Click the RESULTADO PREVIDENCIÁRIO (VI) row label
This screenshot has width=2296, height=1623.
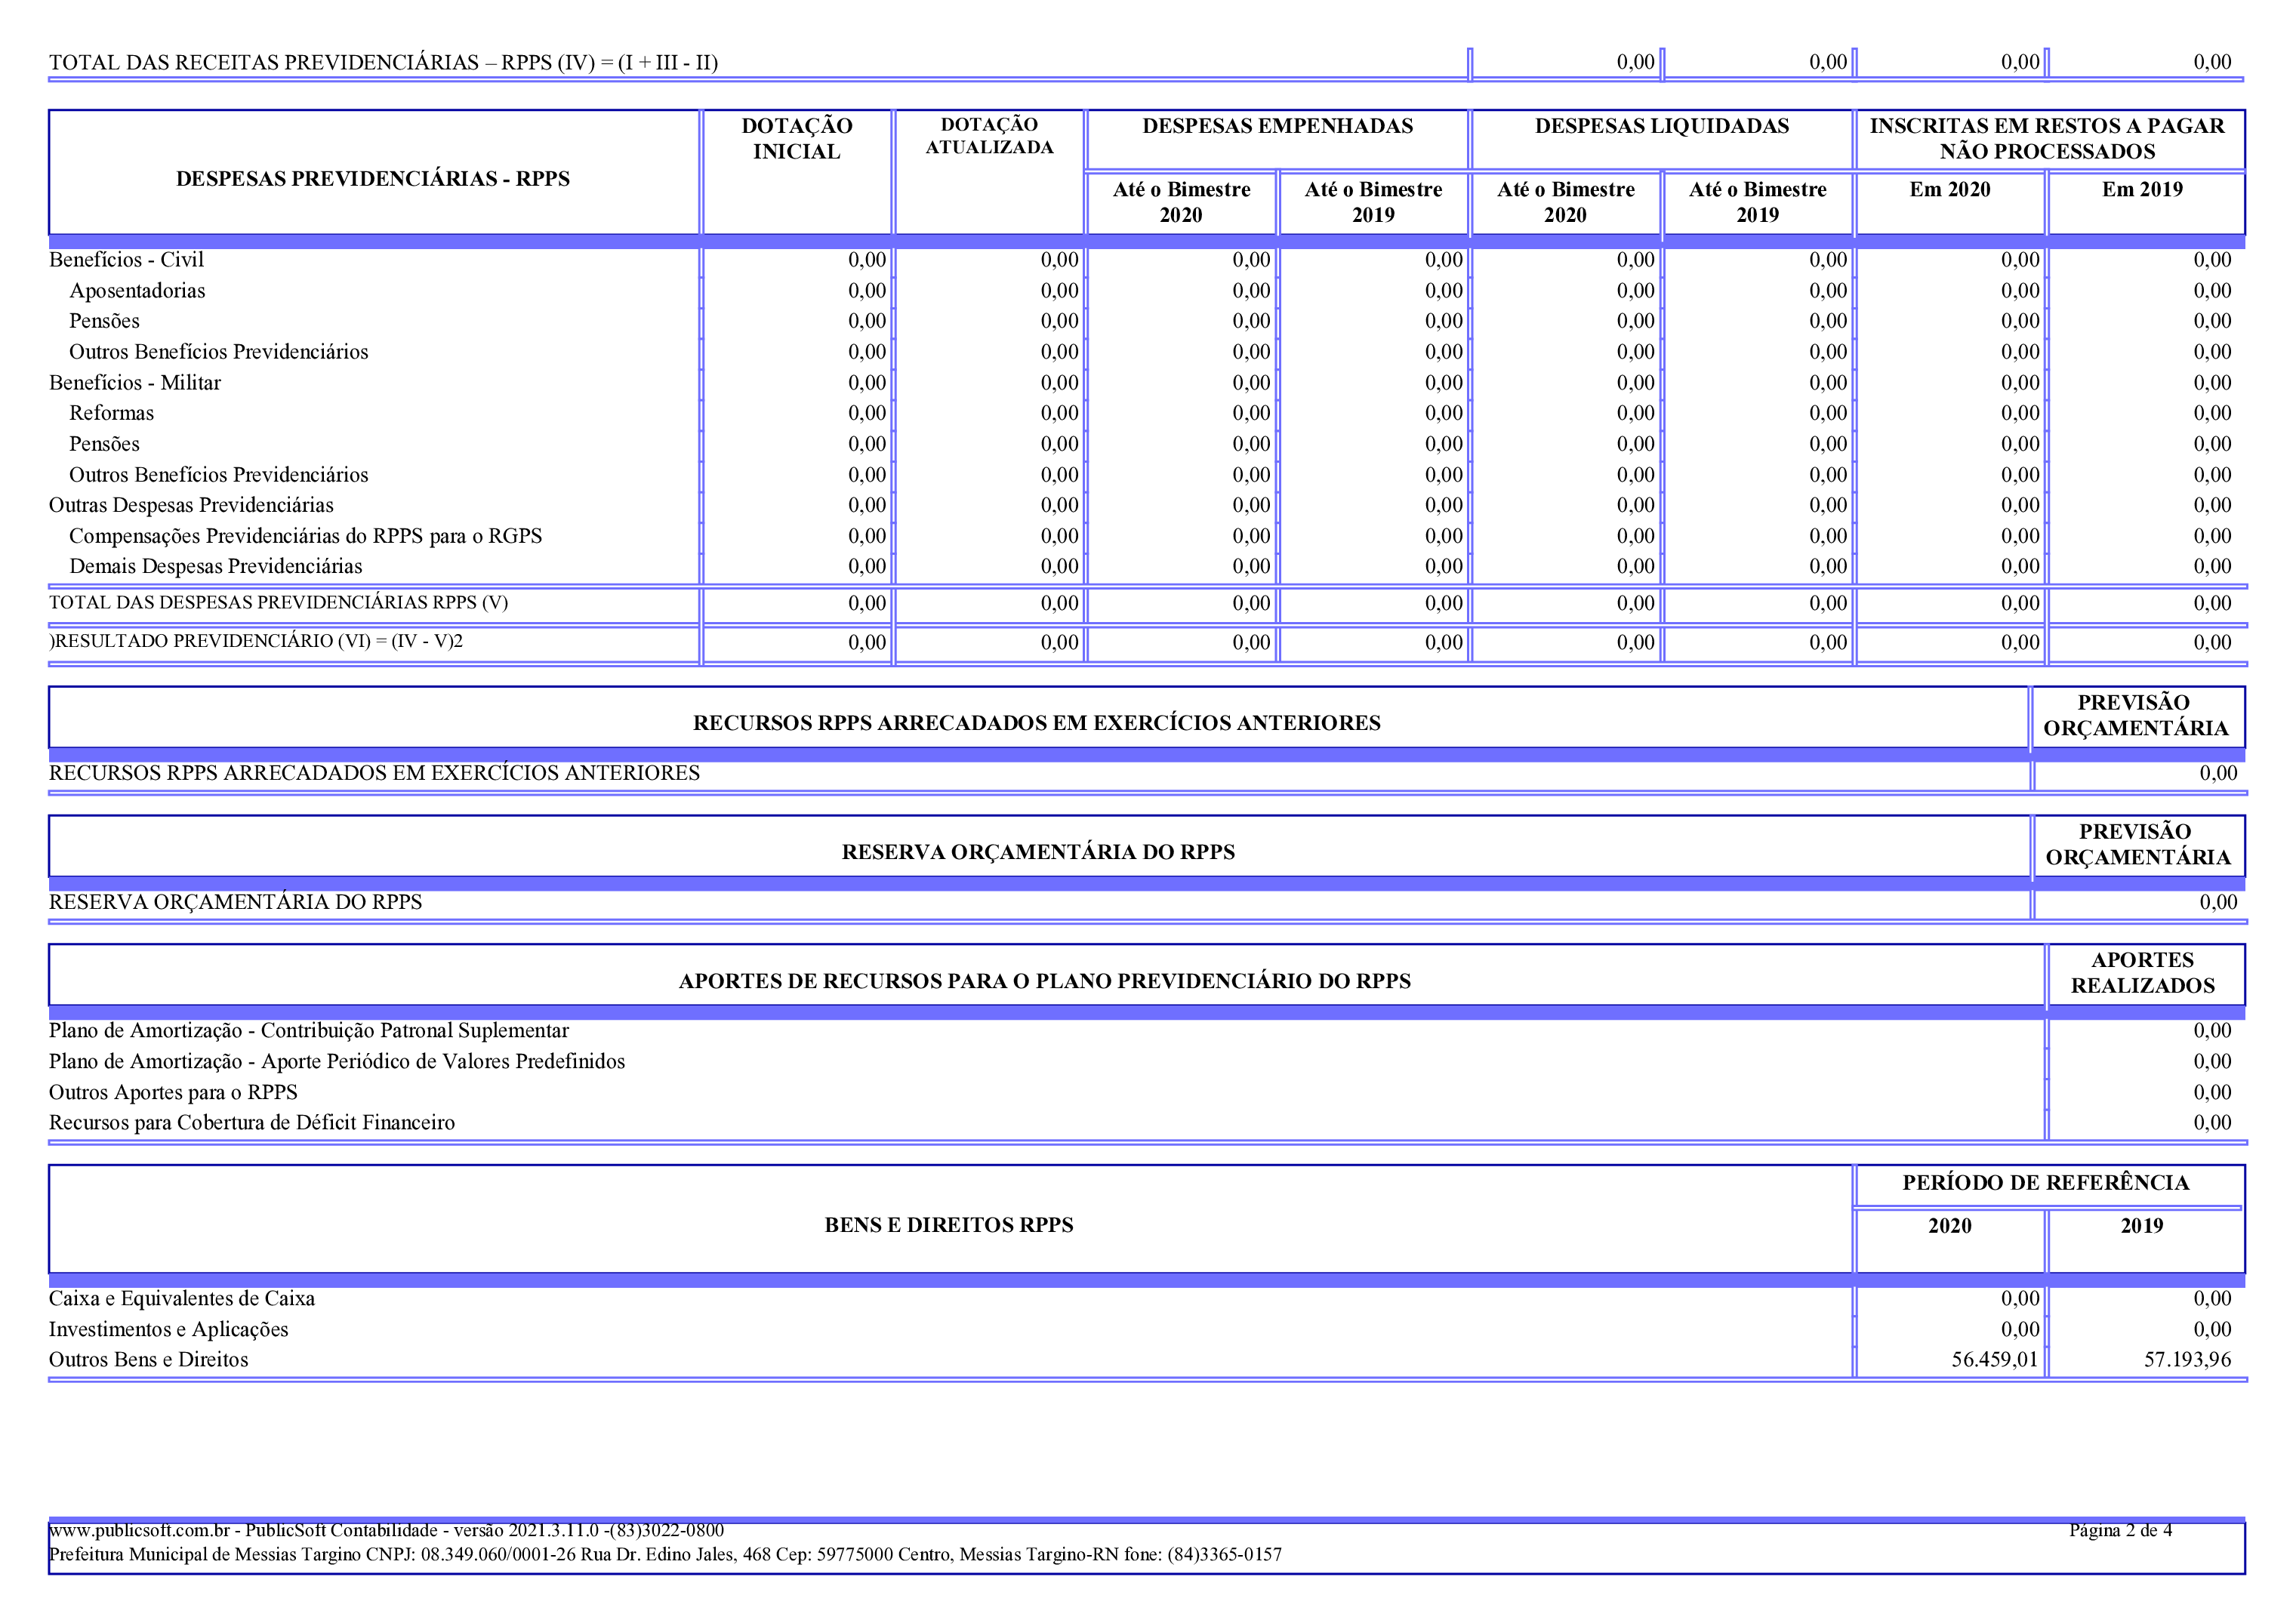[x=257, y=641]
